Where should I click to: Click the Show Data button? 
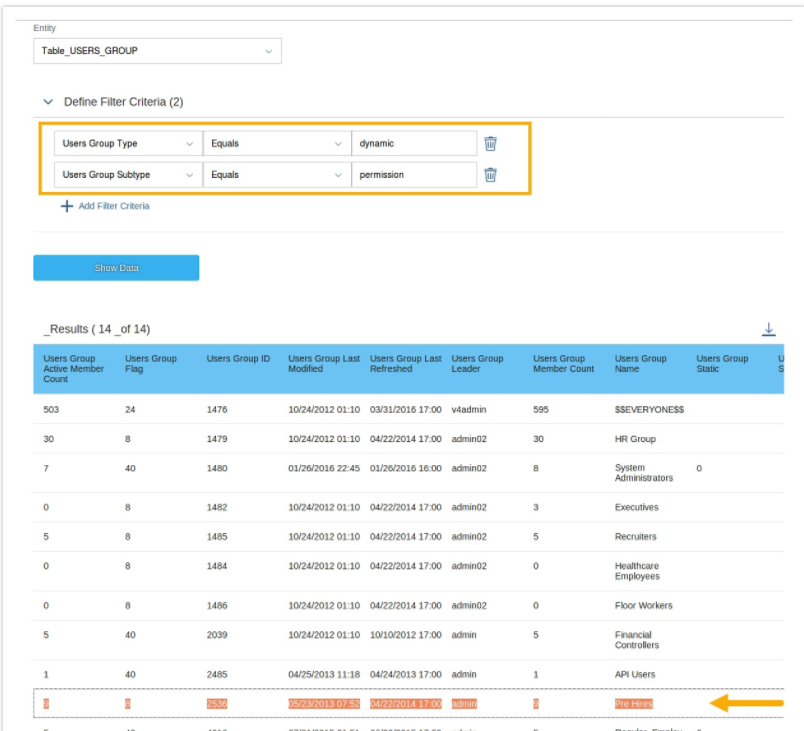coord(116,268)
